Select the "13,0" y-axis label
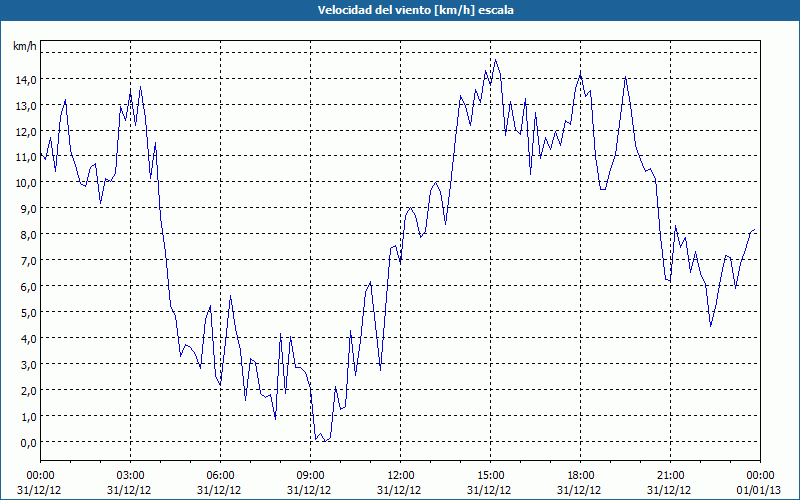The image size is (800, 500). (26, 105)
